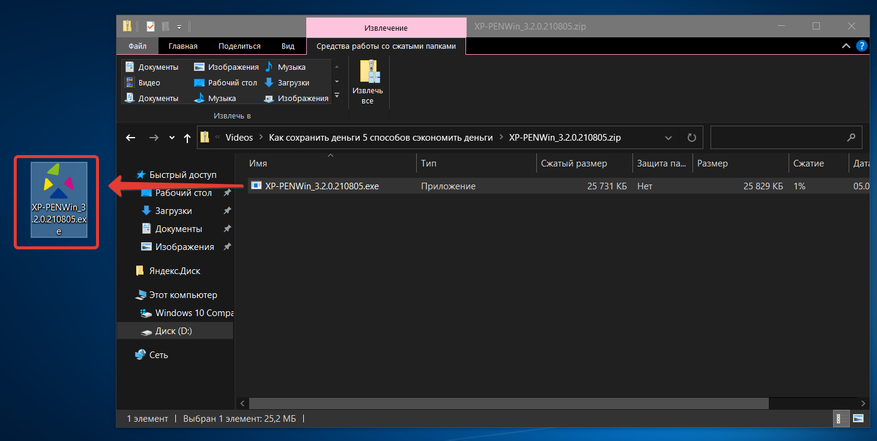
Task: Refresh the current folder view
Action: tap(692, 138)
